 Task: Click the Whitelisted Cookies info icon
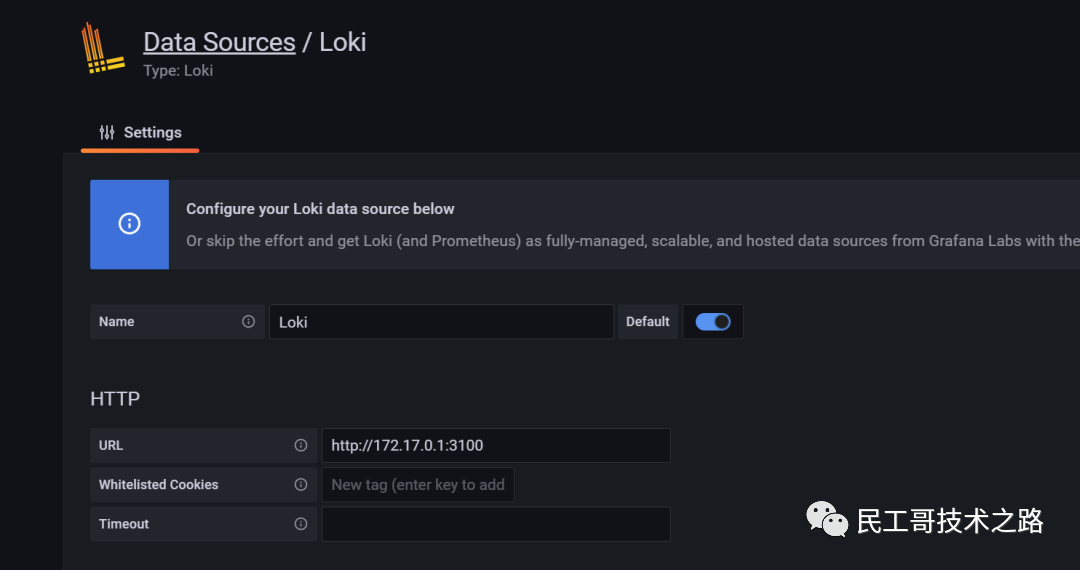click(x=300, y=484)
